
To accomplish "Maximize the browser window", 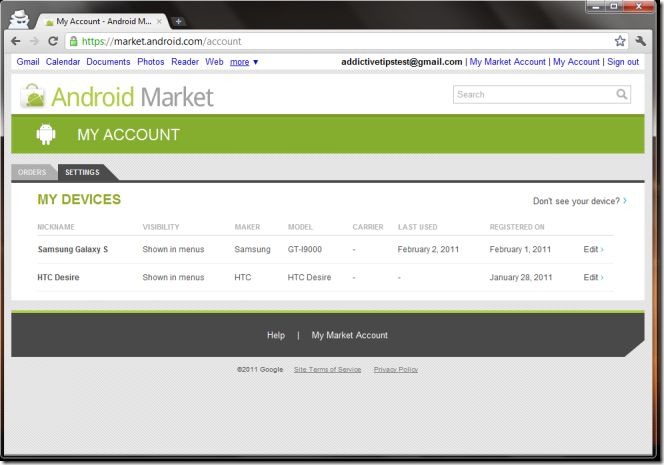I will tap(614, 6).
